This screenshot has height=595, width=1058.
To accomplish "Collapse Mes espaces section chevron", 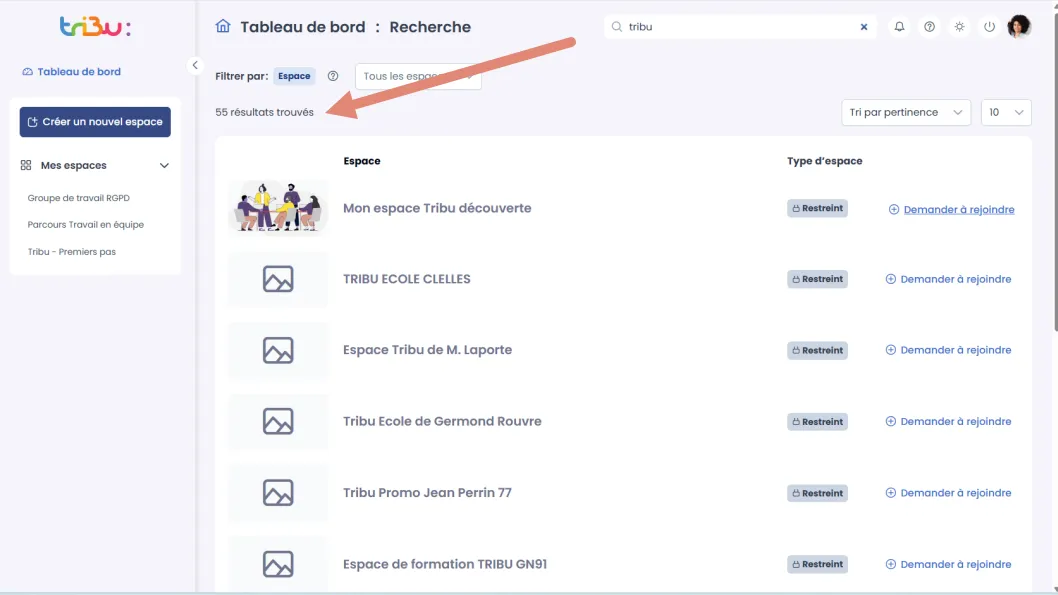I will click(x=164, y=165).
